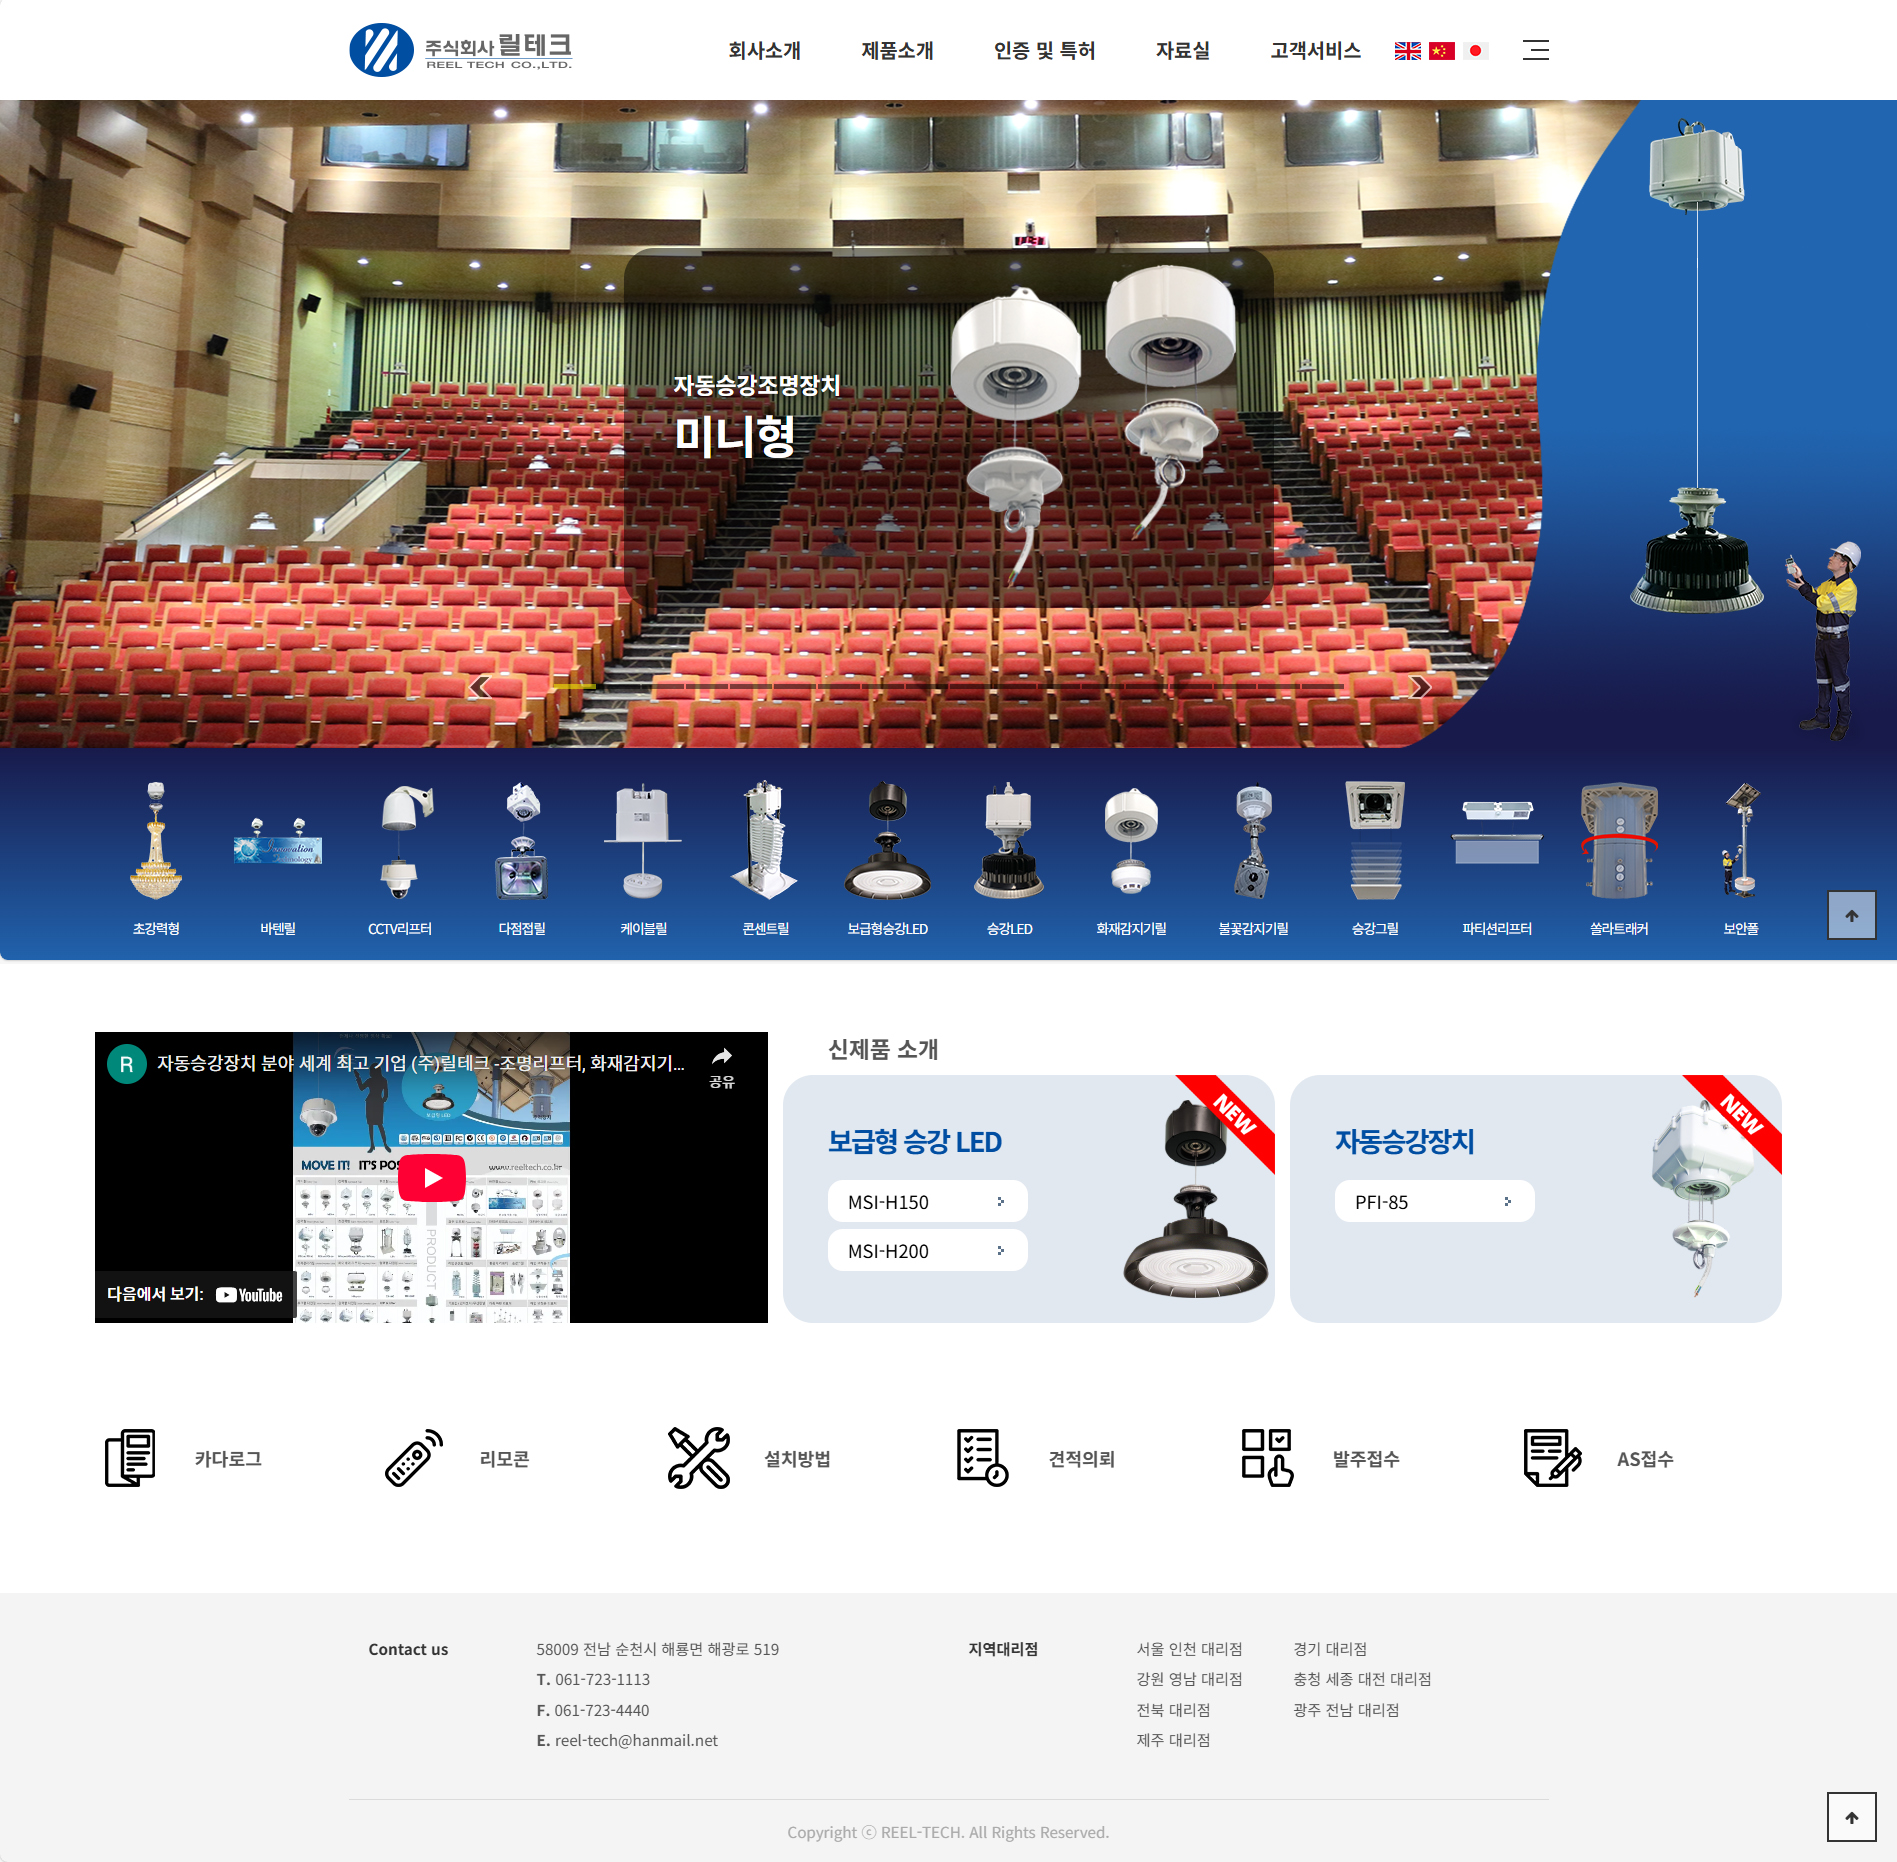The height and width of the screenshot is (1862, 1897).
Task: Open 서울 인천 대리점 link
Action: tap(1189, 1649)
